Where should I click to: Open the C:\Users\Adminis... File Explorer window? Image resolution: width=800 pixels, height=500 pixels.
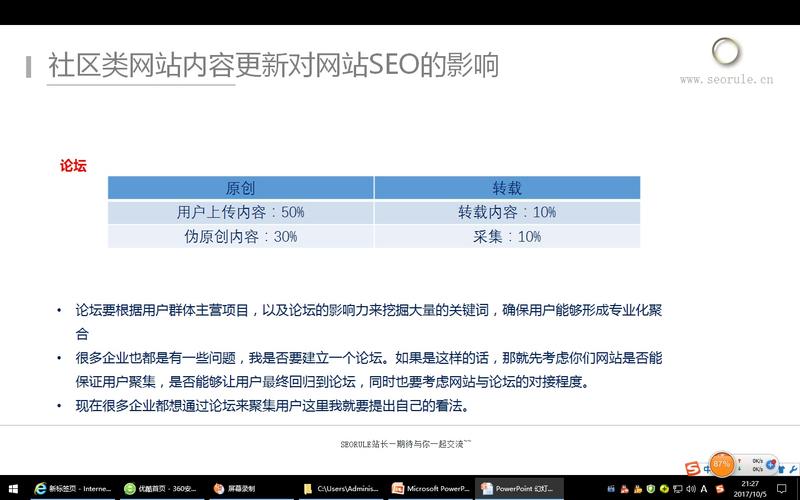[341, 488]
